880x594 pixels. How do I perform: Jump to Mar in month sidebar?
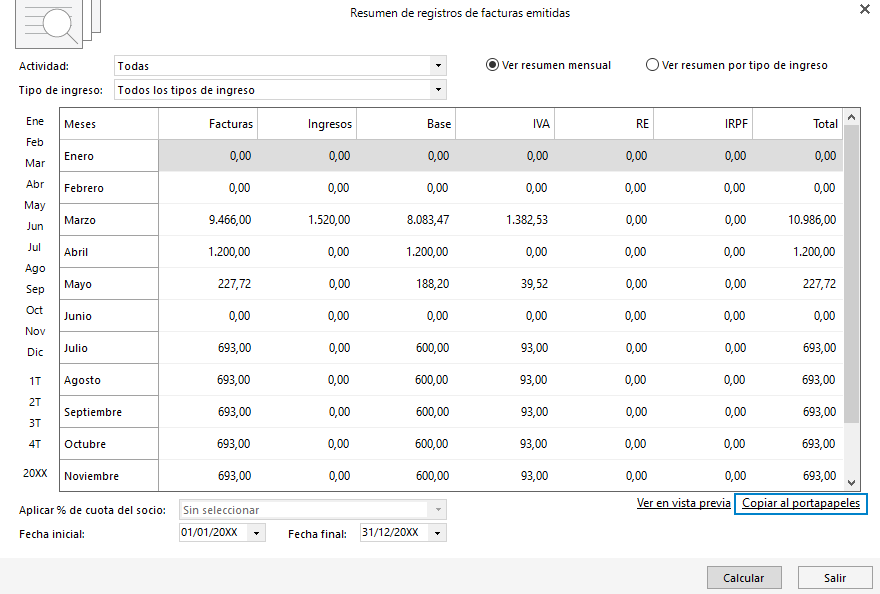coord(35,163)
